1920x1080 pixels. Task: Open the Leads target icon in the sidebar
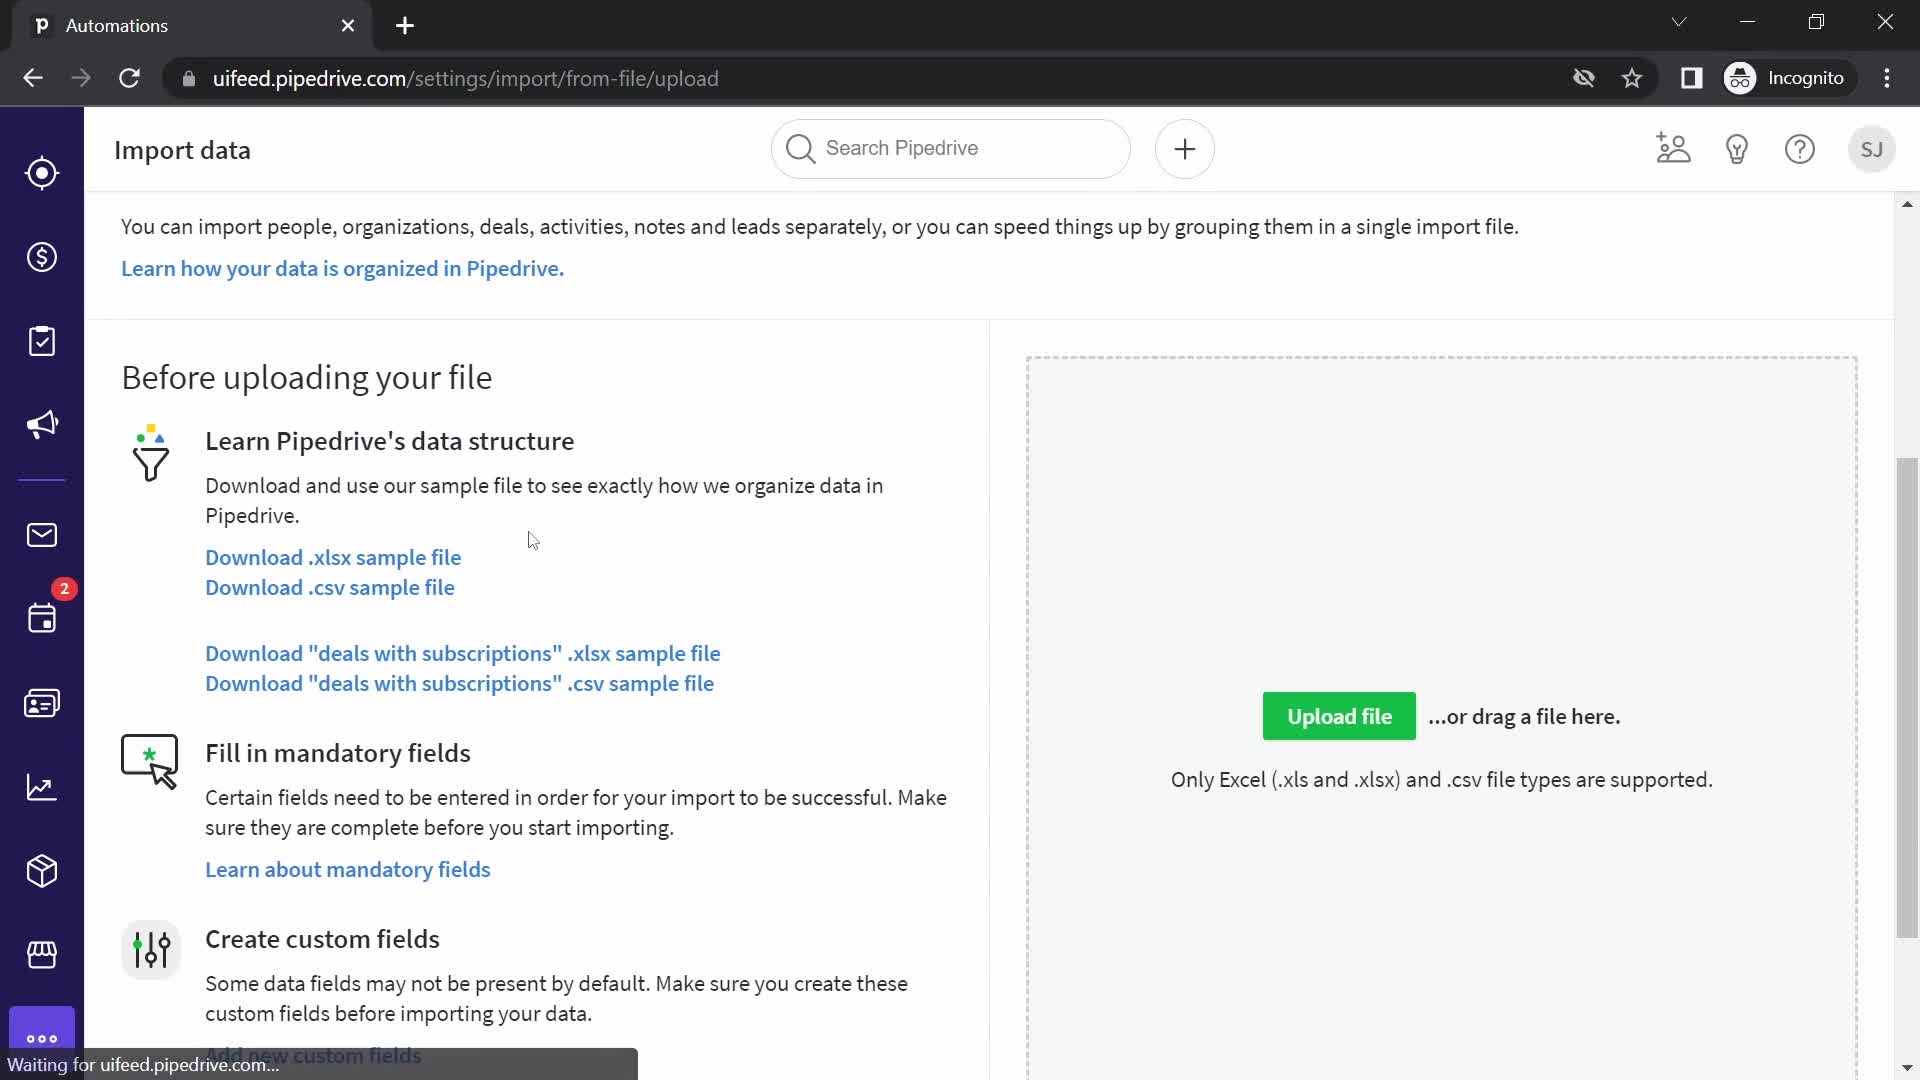point(42,173)
